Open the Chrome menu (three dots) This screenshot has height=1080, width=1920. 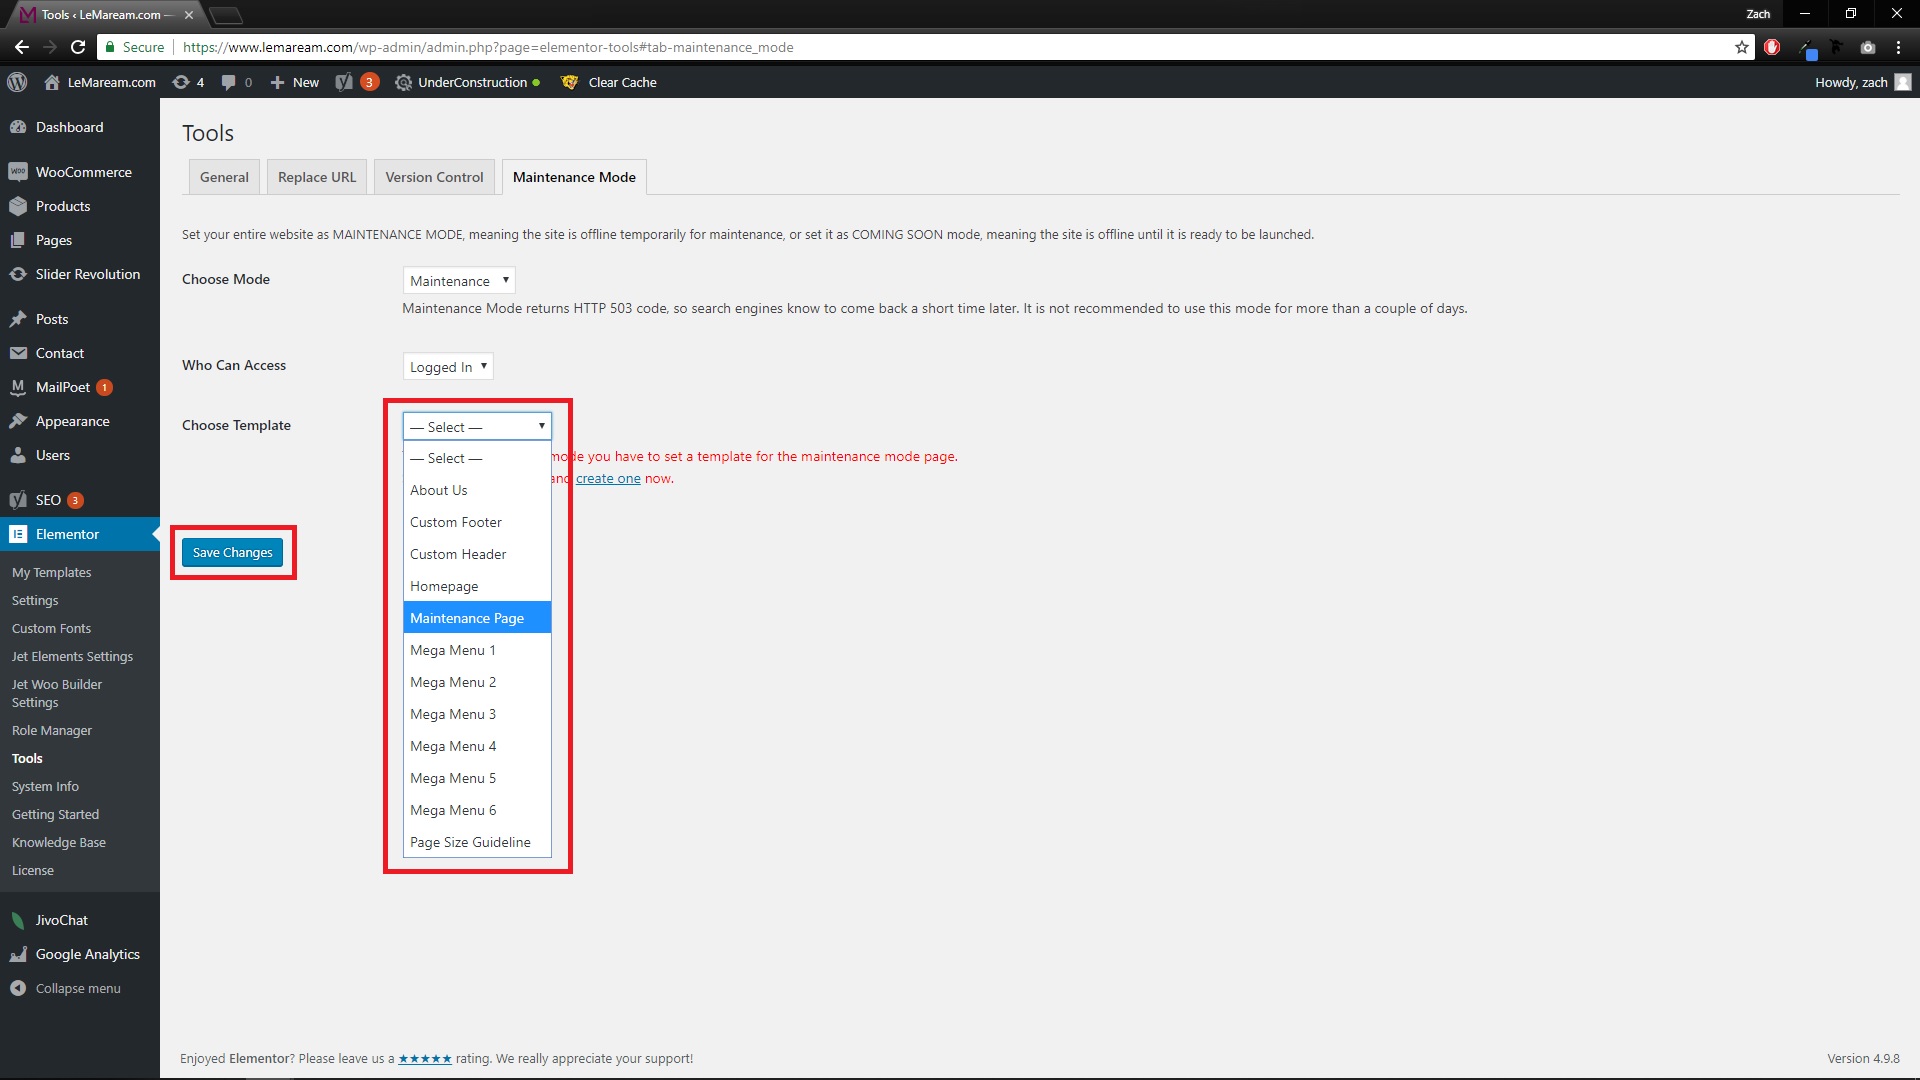click(x=1898, y=47)
